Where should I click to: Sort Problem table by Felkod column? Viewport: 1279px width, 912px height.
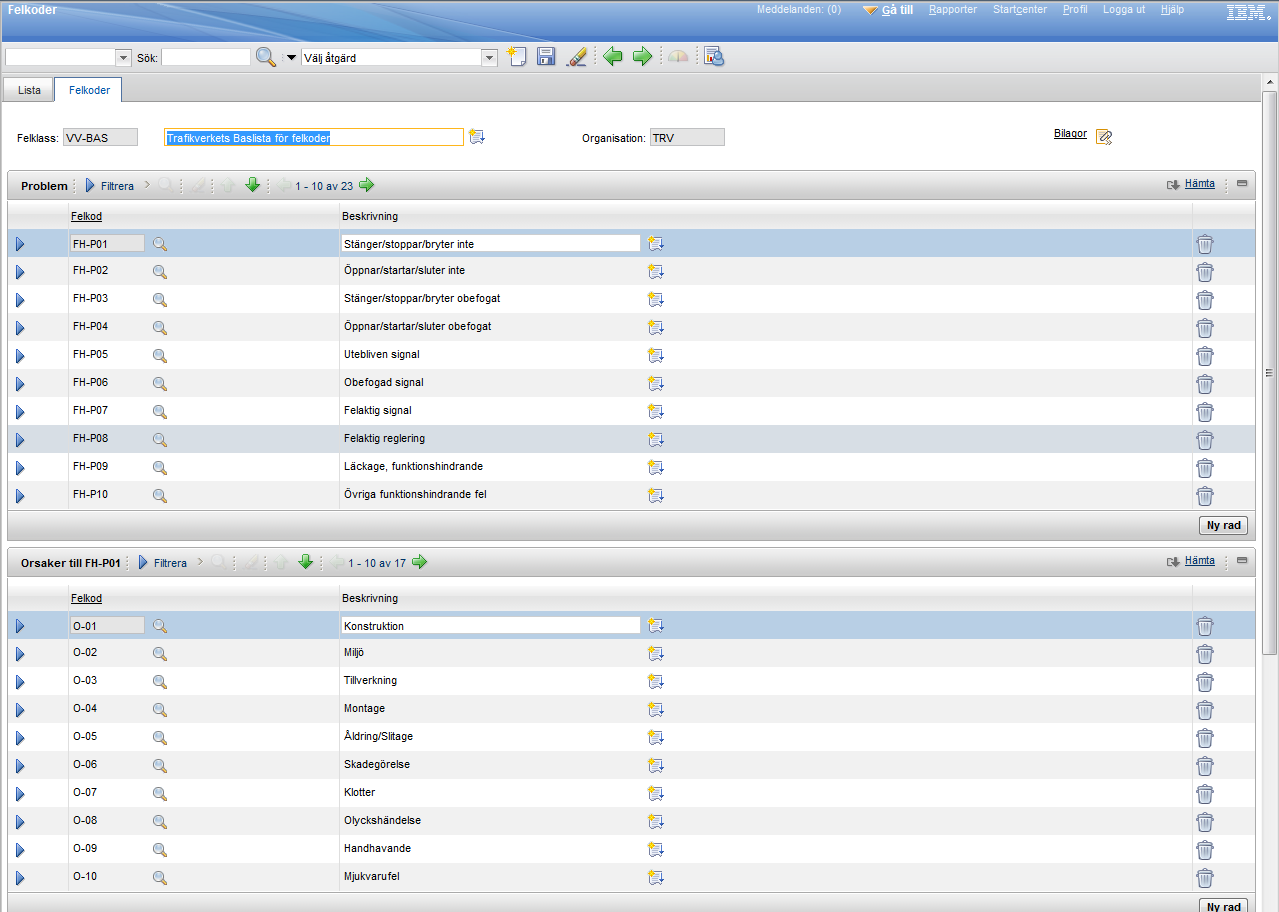(86, 216)
